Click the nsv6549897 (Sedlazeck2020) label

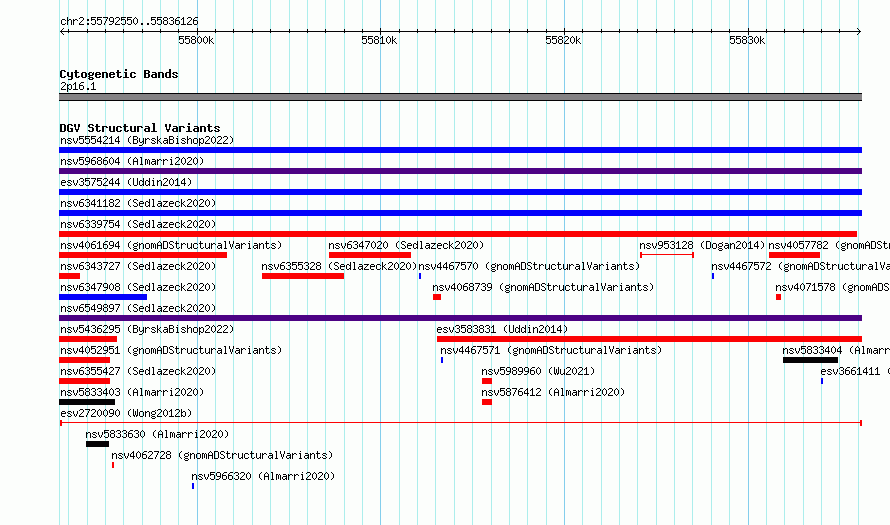coord(138,308)
